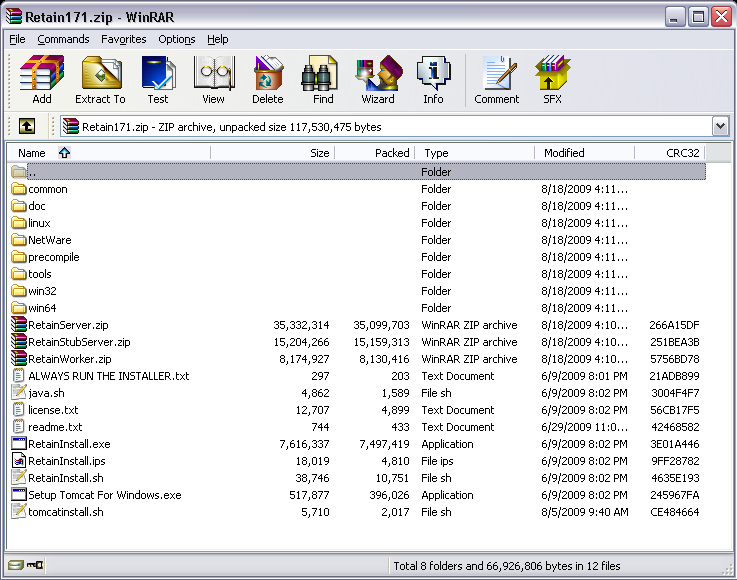Select RetainStubServer.zip file name

(79, 342)
